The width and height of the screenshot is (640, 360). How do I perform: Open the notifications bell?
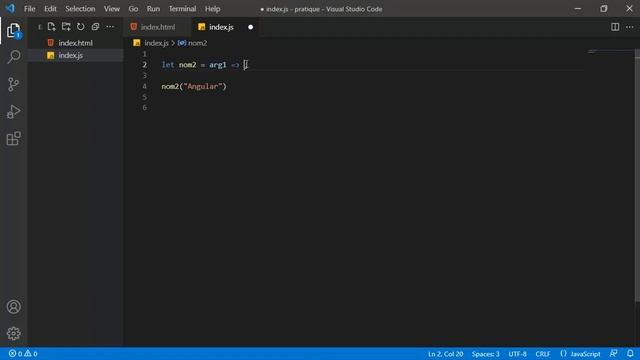point(630,353)
